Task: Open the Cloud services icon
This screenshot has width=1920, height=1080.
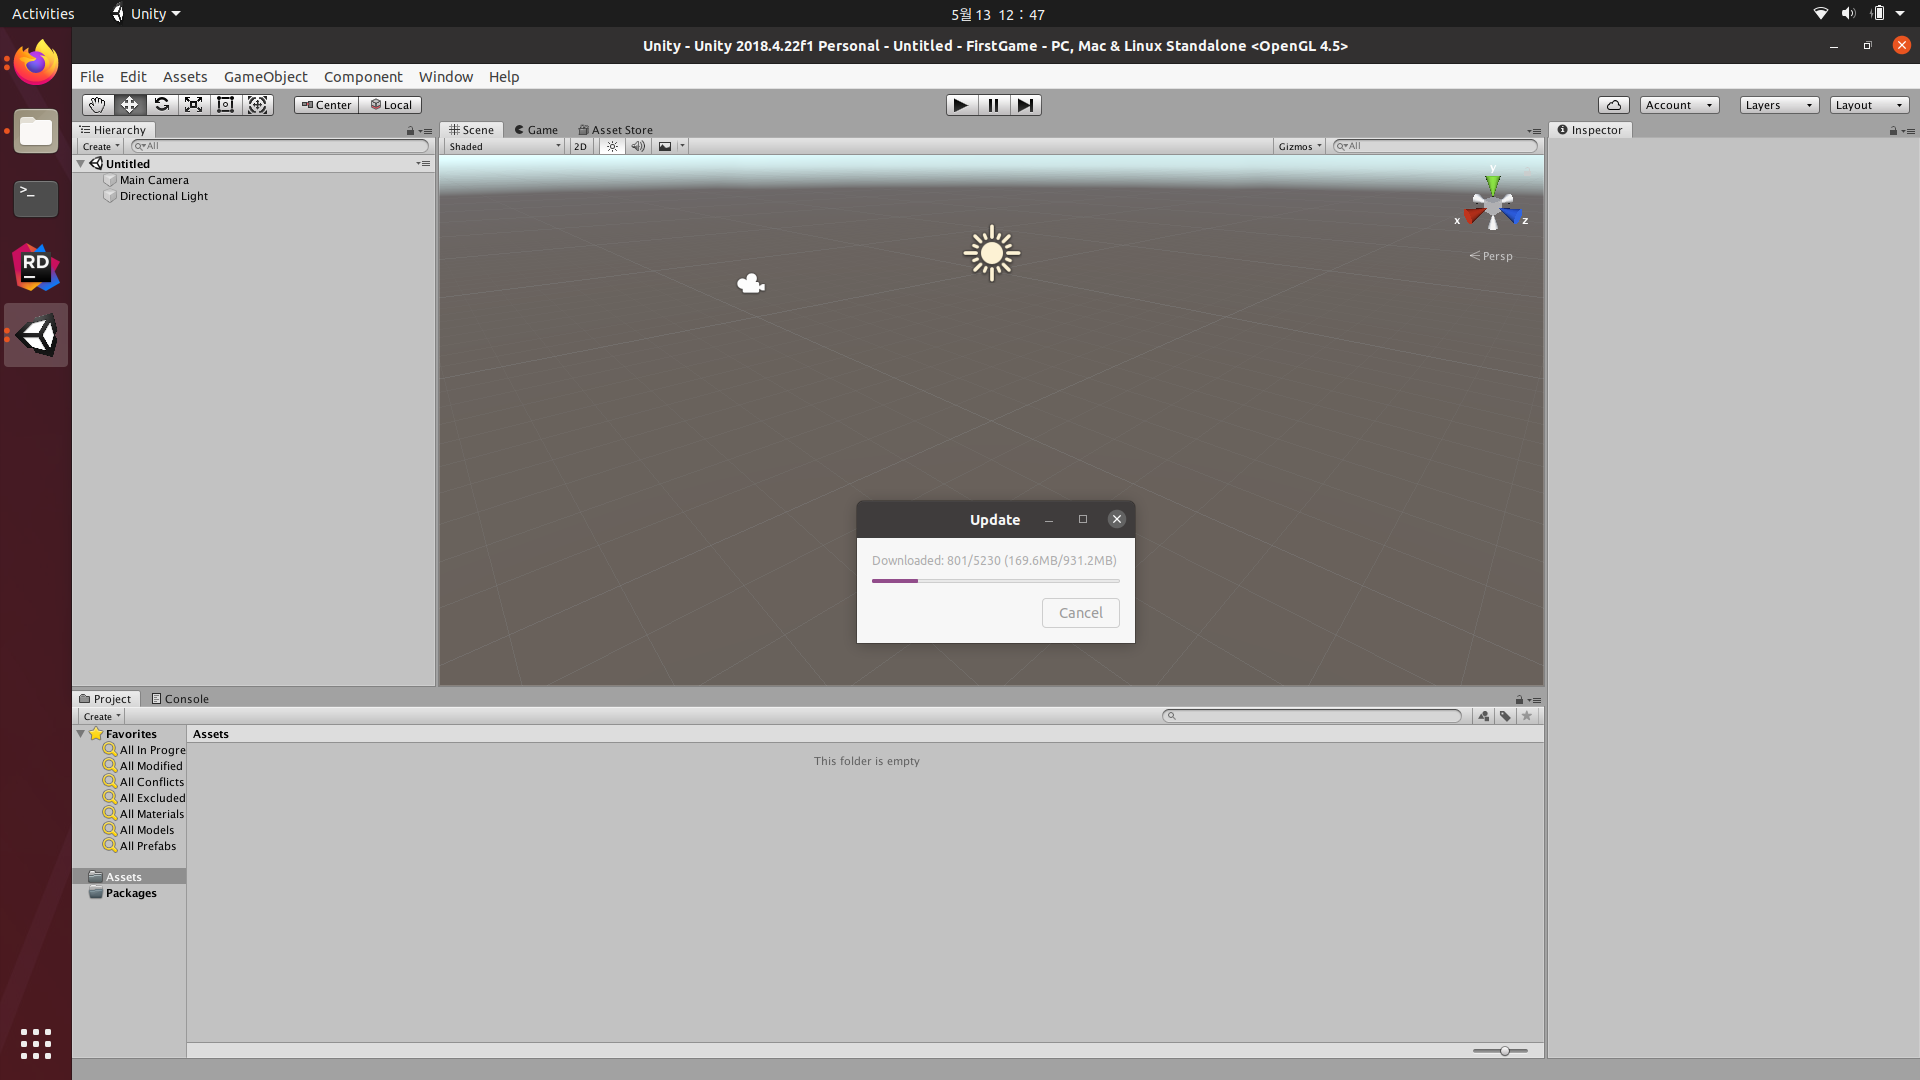Action: pos(1613,105)
